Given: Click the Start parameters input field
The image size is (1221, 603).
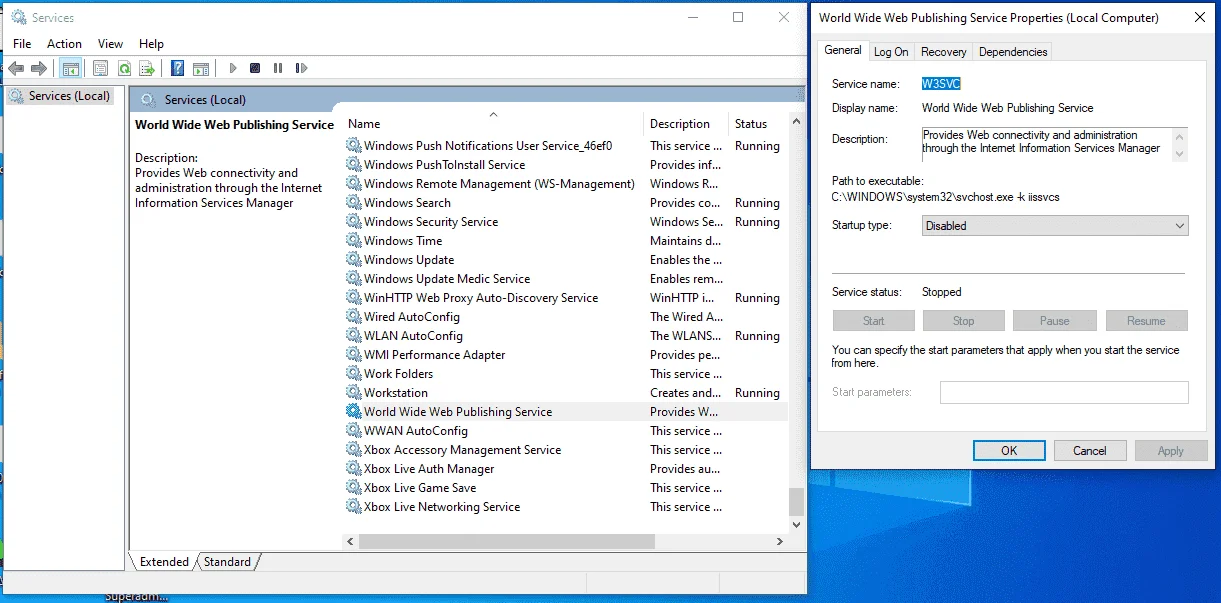Looking at the screenshot, I should pos(1064,392).
